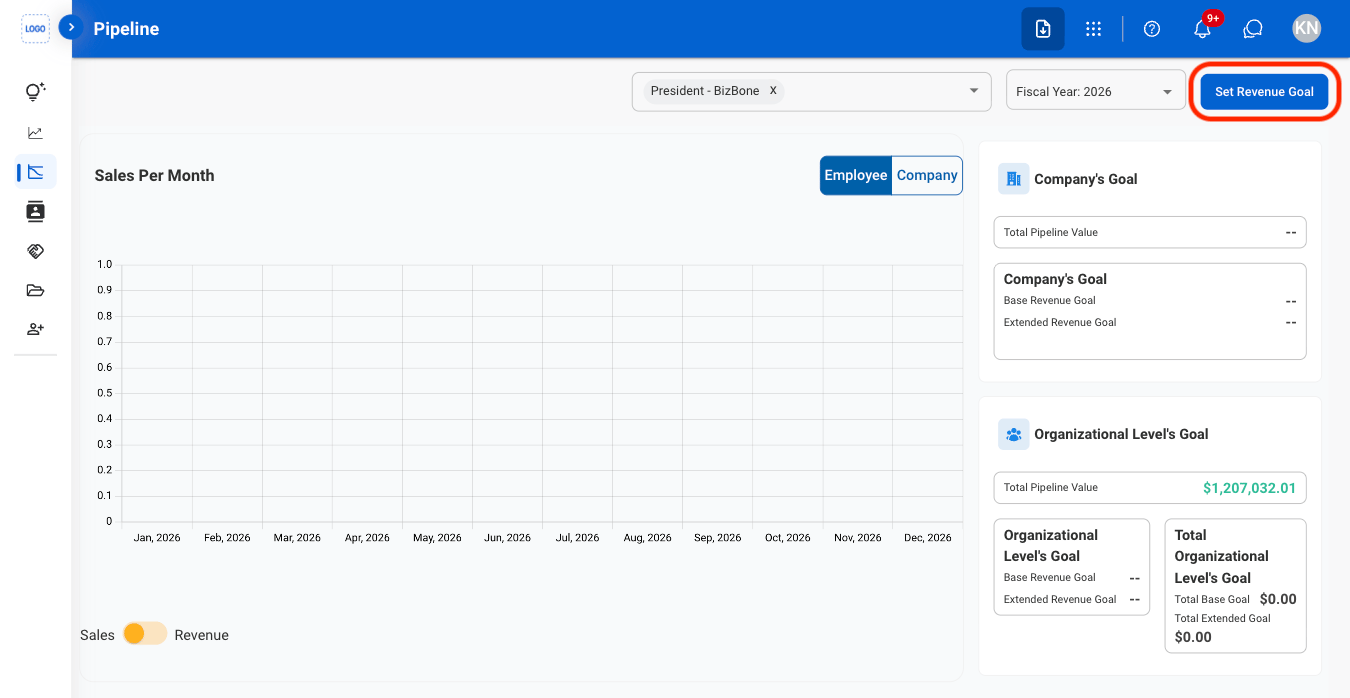This screenshot has height=698, width=1350.
Task: Click the Organizational Level's Goal people icon
Action: [x=1014, y=434]
